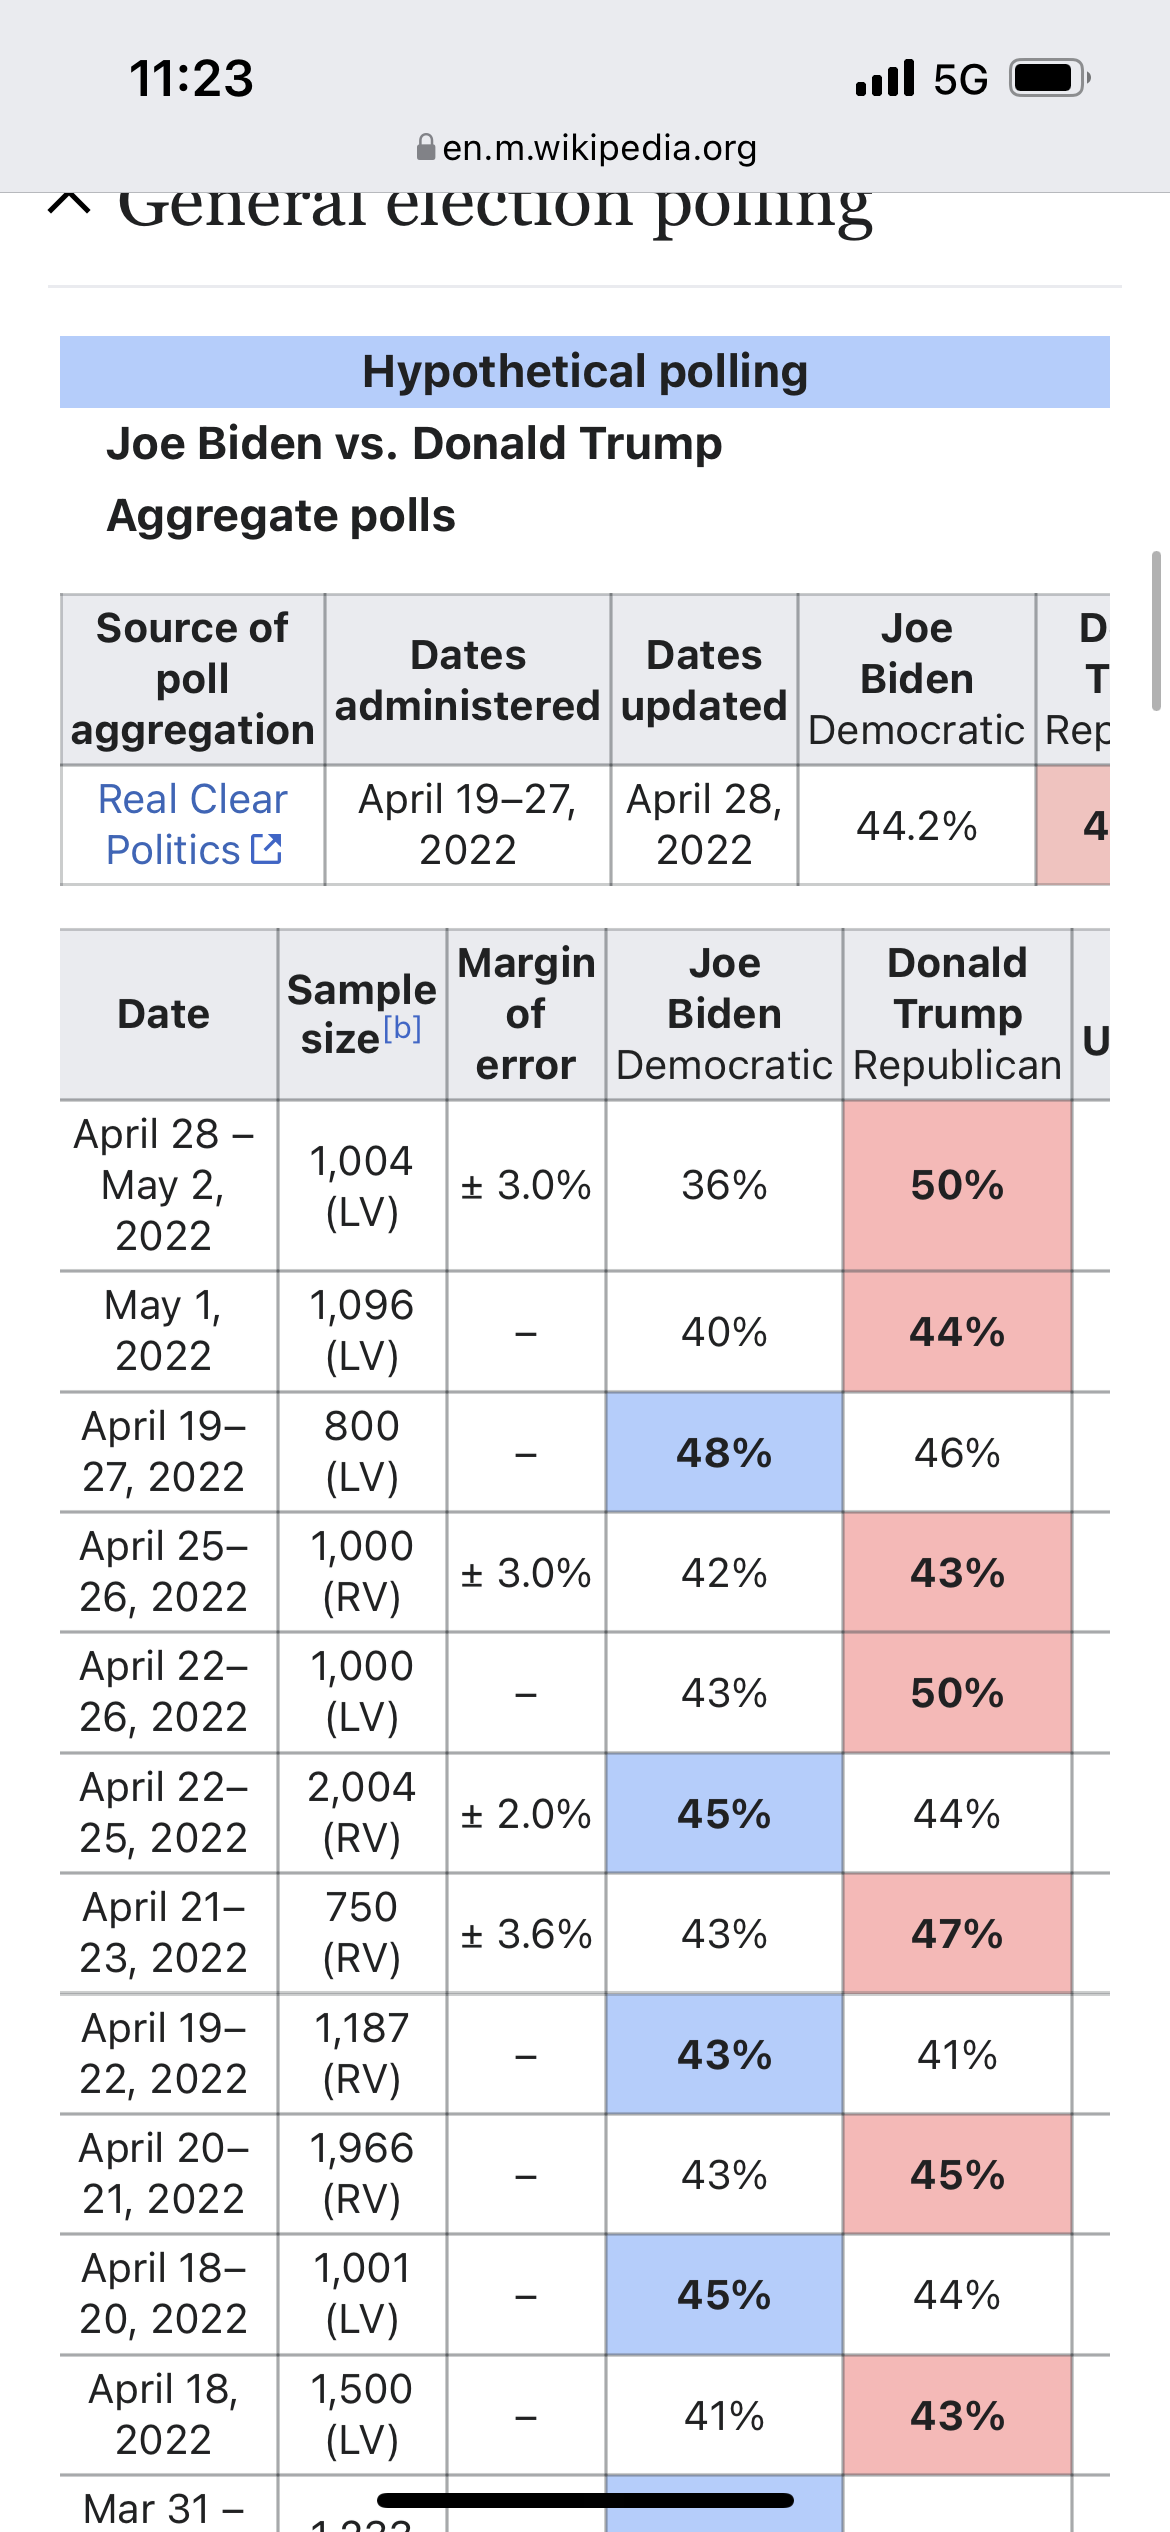
Task: Click the Hypothetical polling blue header
Action: click(585, 372)
